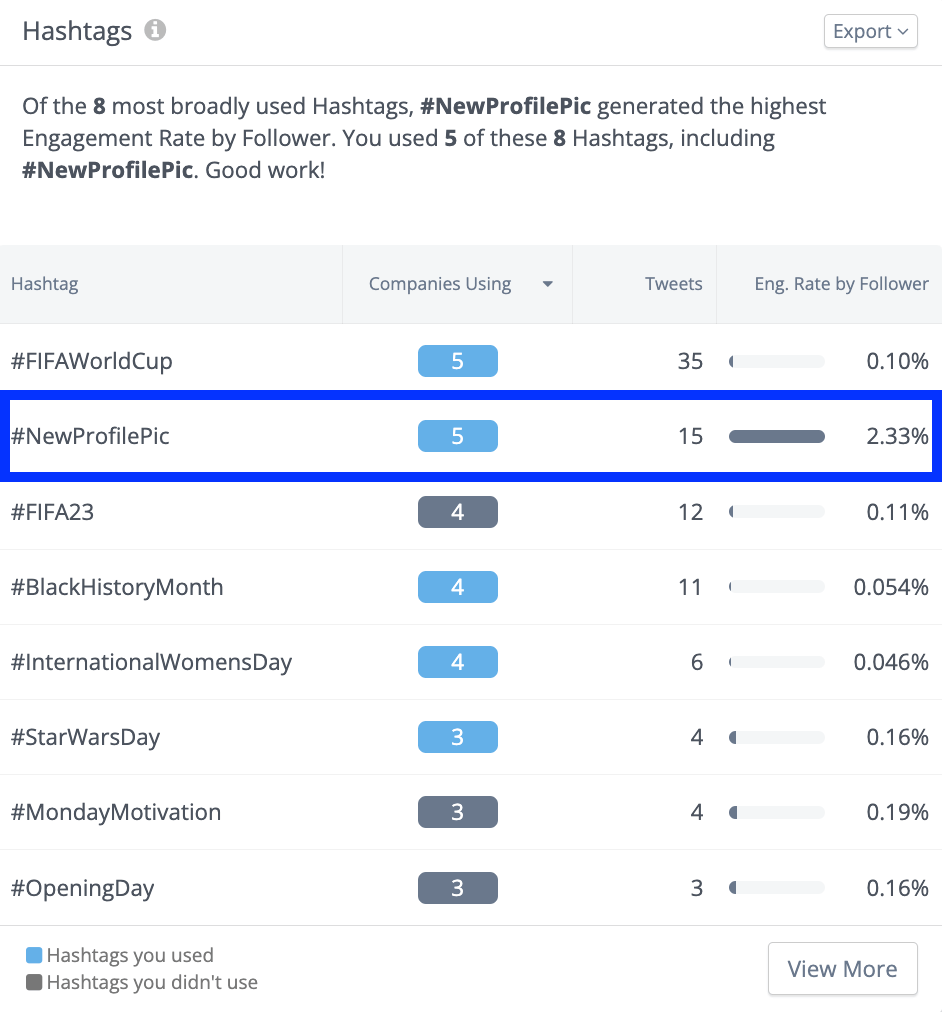Click the View More button
Image resolution: width=942 pixels, height=1012 pixels.
click(x=842, y=968)
